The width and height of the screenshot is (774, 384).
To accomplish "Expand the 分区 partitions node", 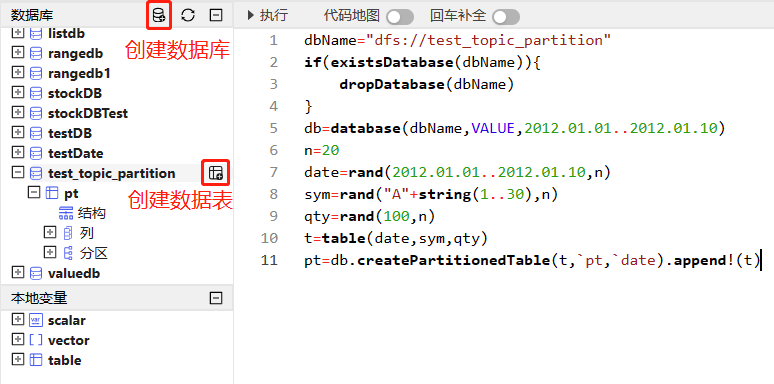I will pos(50,252).
